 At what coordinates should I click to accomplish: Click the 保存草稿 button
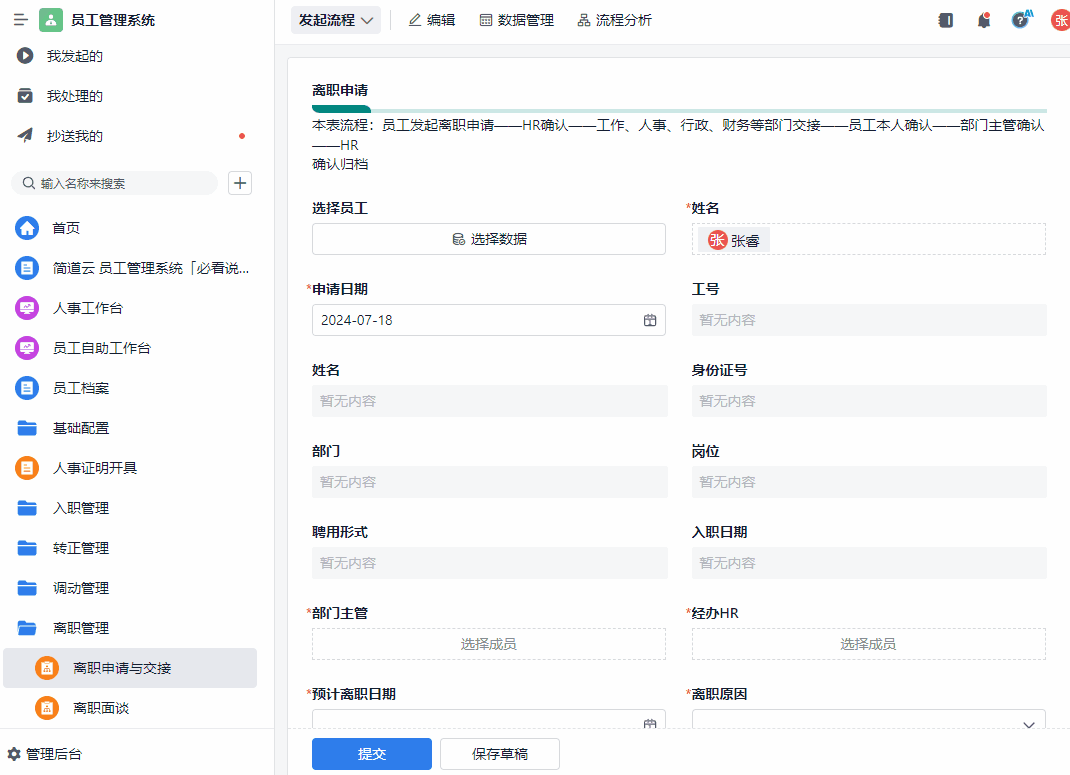click(x=500, y=754)
